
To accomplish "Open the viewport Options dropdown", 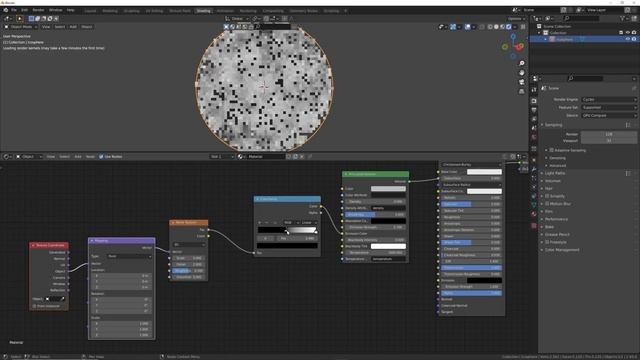I will (x=516, y=19).
